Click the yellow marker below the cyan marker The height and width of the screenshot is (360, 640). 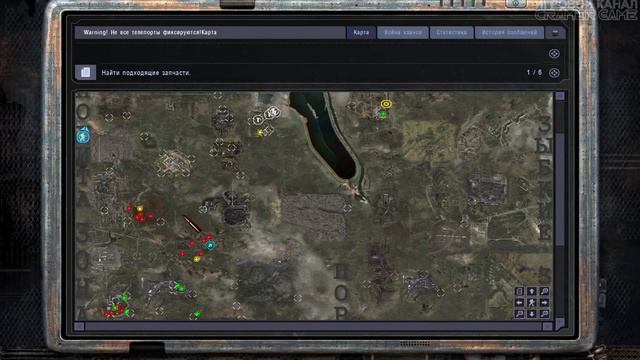click(197, 259)
